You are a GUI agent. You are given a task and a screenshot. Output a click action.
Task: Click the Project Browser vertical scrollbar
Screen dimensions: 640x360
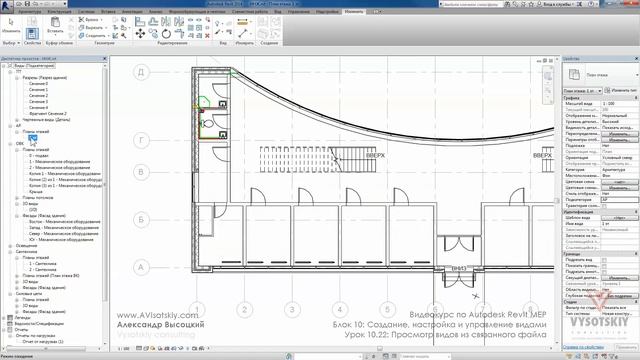(x=104, y=184)
